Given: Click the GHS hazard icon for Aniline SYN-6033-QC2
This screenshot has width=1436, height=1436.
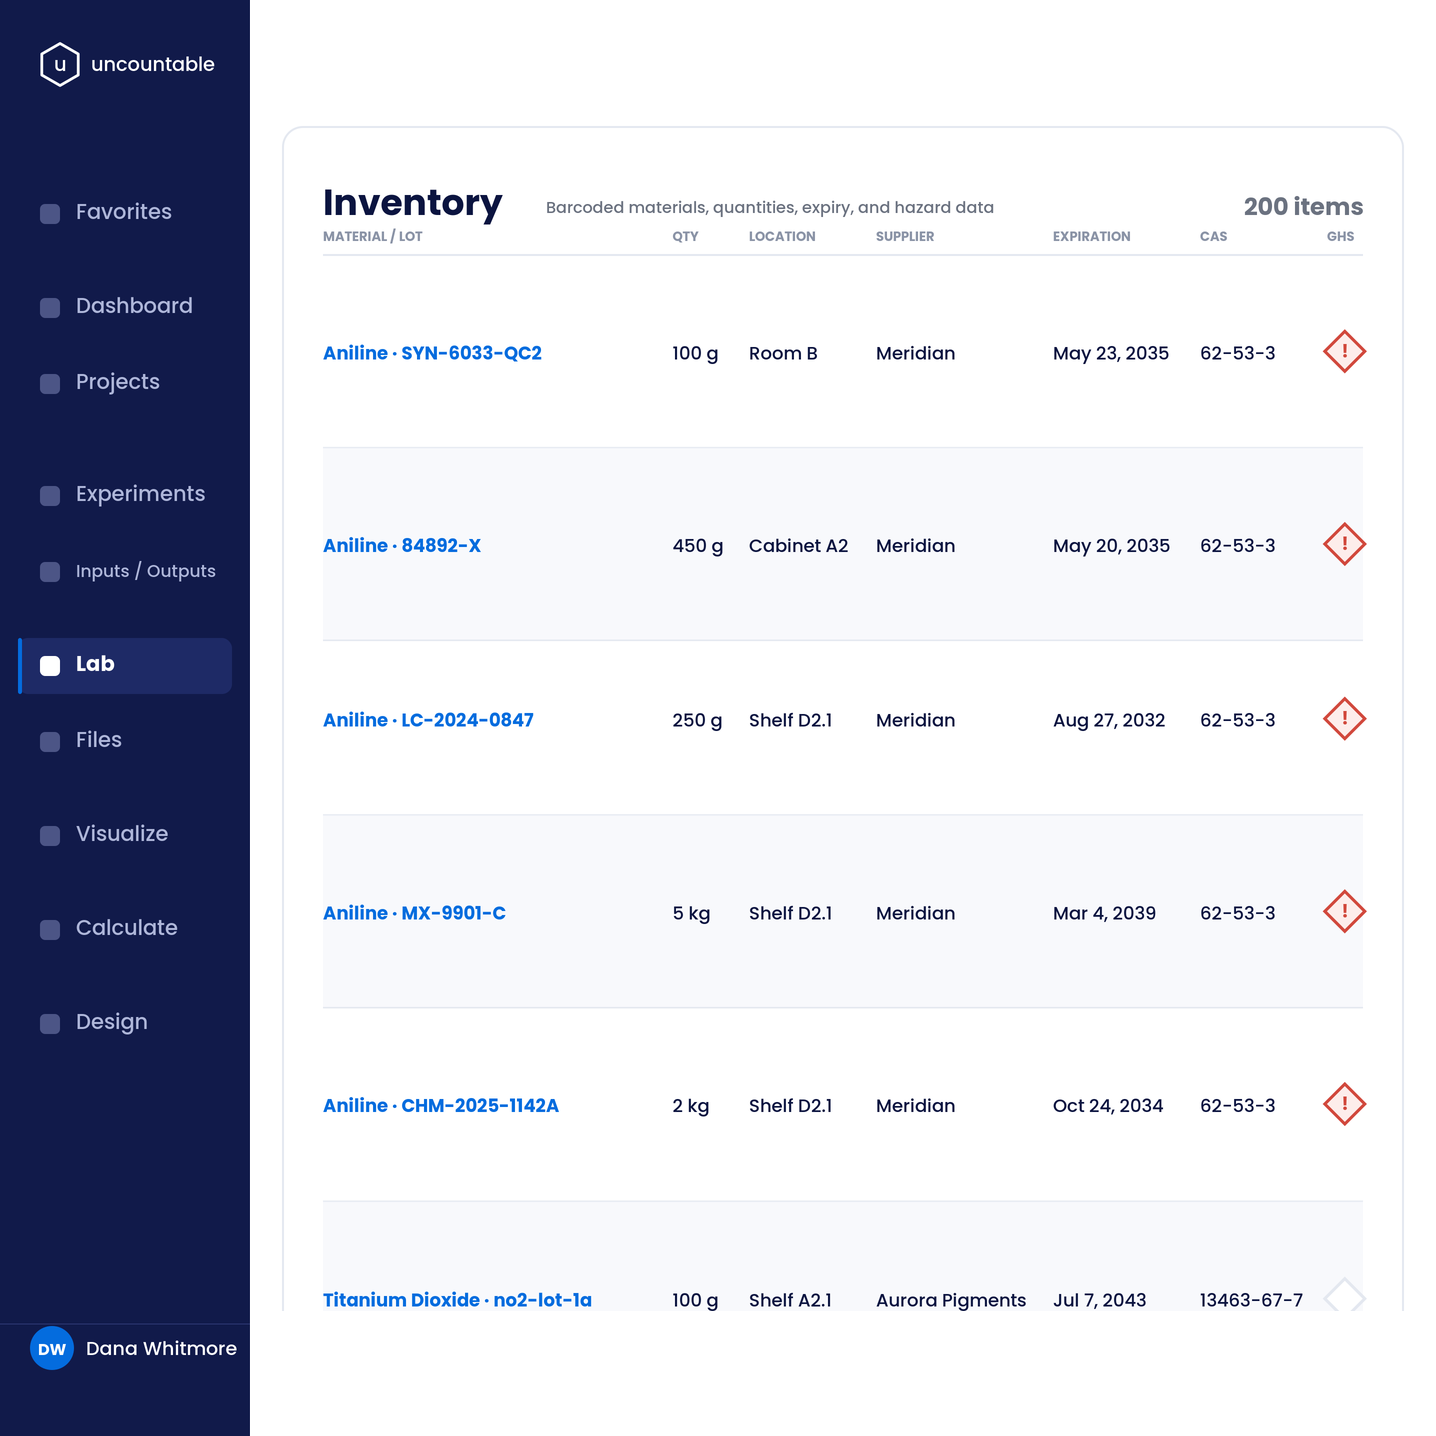Looking at the screenshot, I should click(x=1344, y=352).
